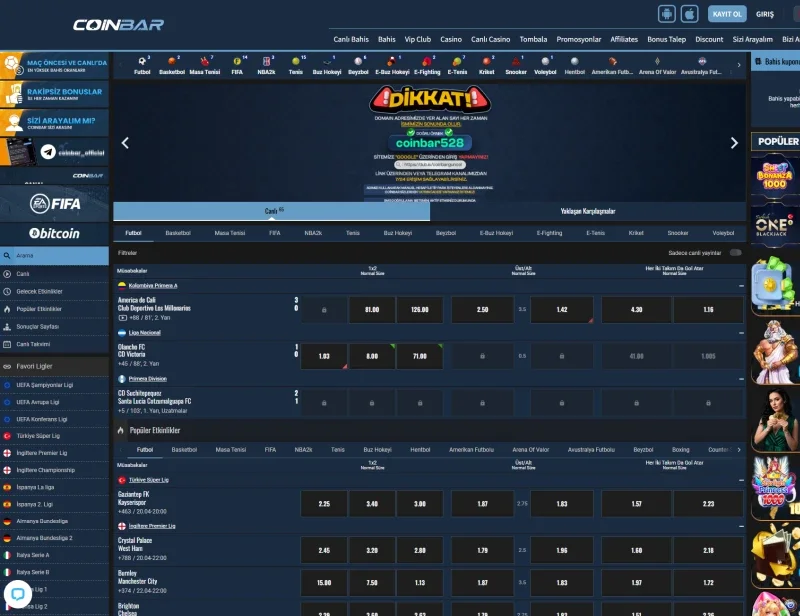
Task: Open Casino menu item
Action: [451, 39]
